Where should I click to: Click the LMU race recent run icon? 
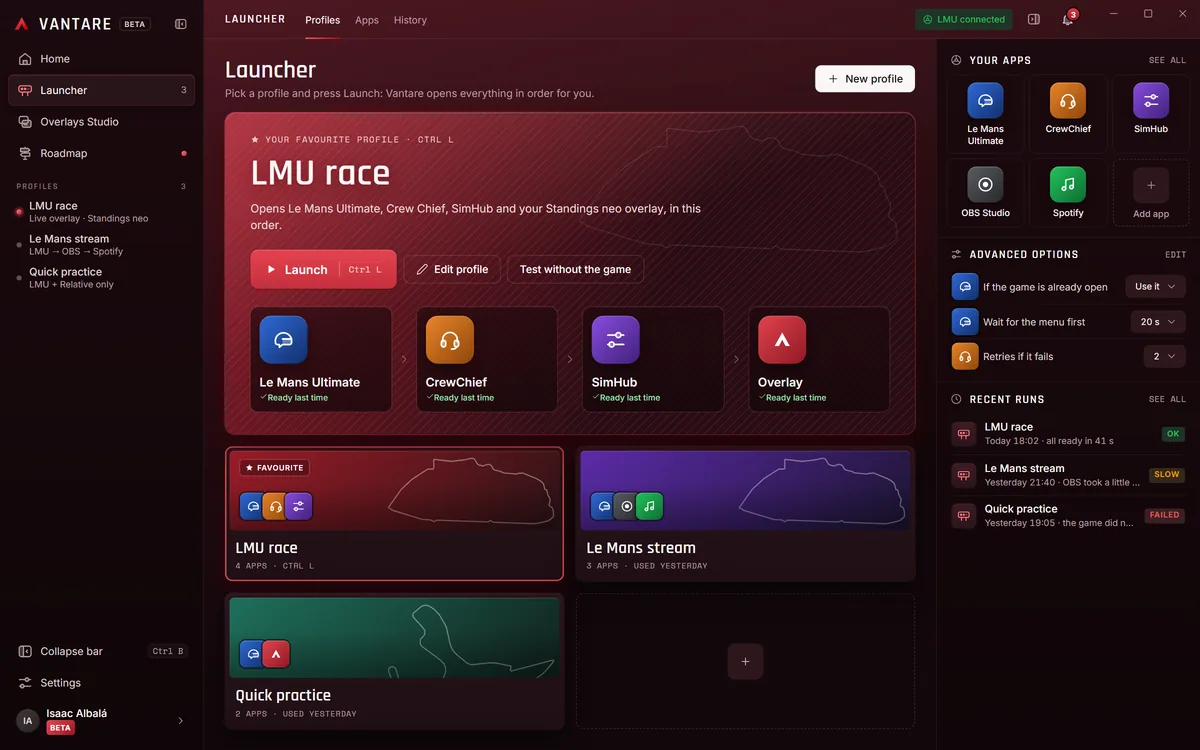(x=963, y=434)
